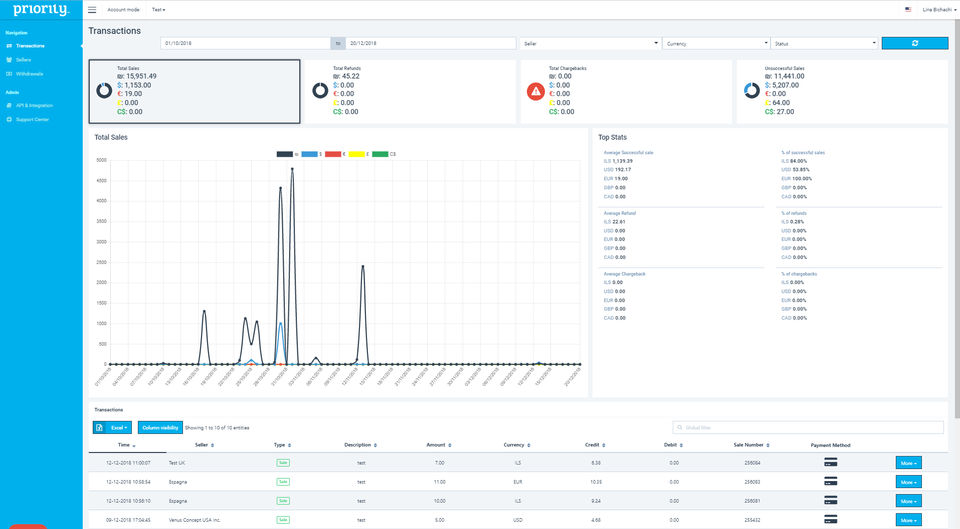Click the Unsuccessful Sales donut icon
Viewport: 960px width, 529px height.
coord(752,91)
